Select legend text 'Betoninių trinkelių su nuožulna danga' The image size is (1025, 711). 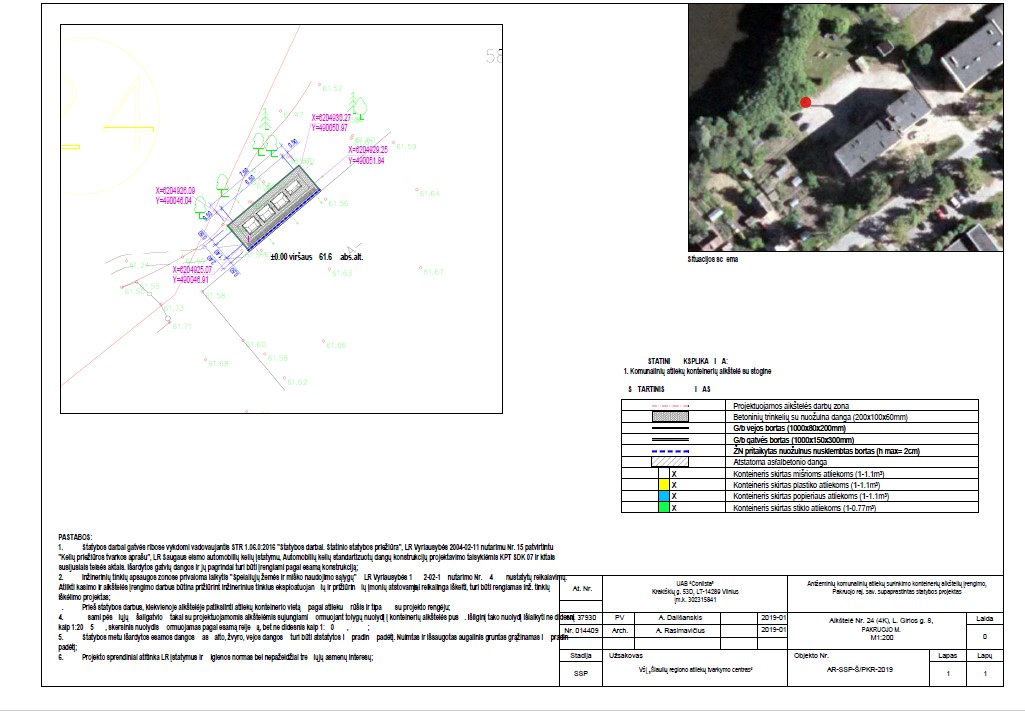pyautogui.click(x=793, y=417)
